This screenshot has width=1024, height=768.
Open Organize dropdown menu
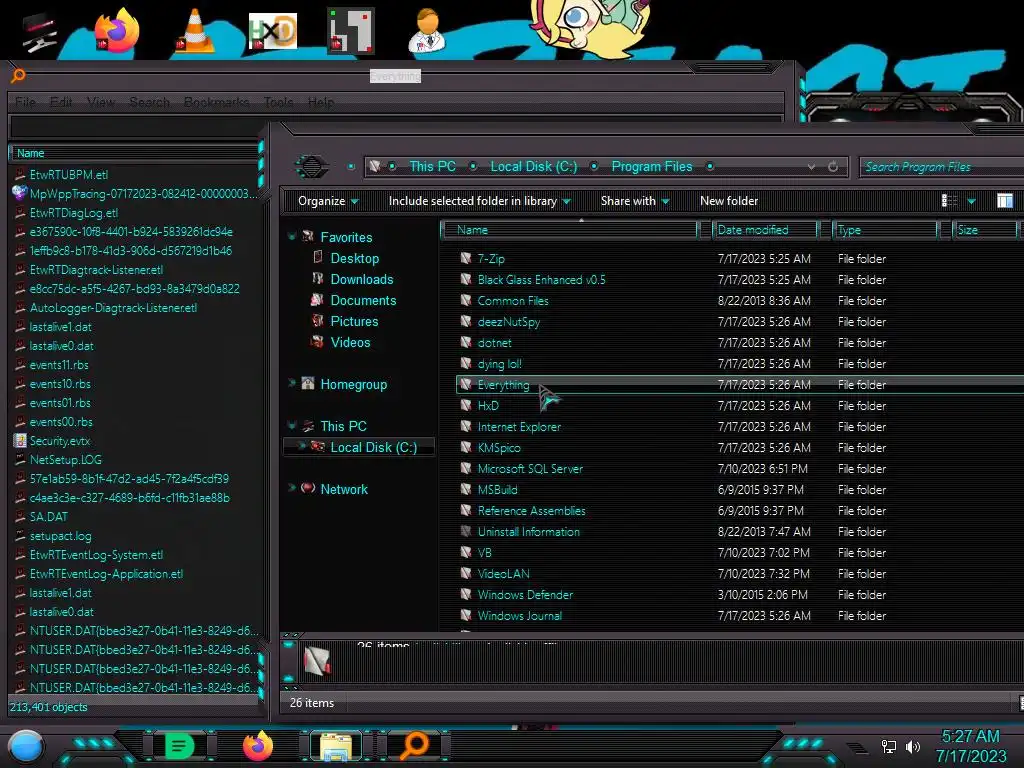click(x=328, y=200)
